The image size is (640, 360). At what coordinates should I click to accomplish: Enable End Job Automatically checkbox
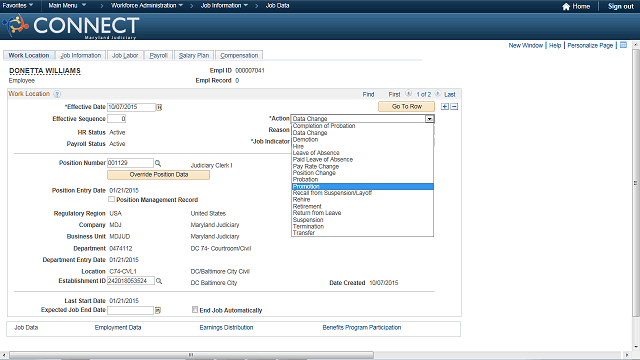195,310
